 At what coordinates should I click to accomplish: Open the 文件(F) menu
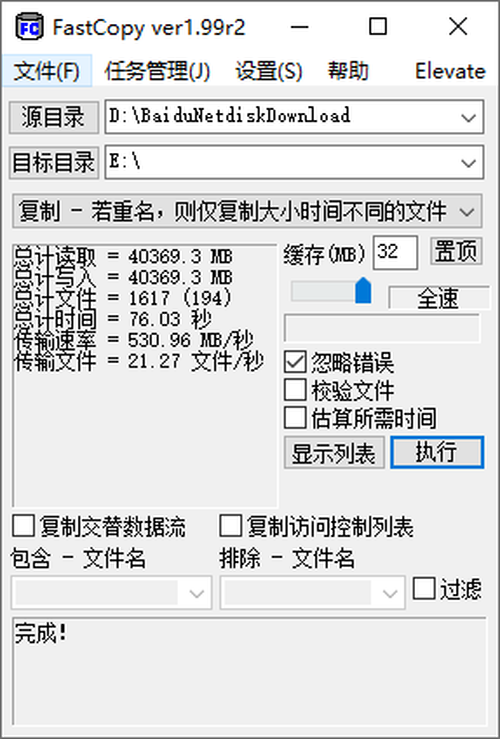47,71
